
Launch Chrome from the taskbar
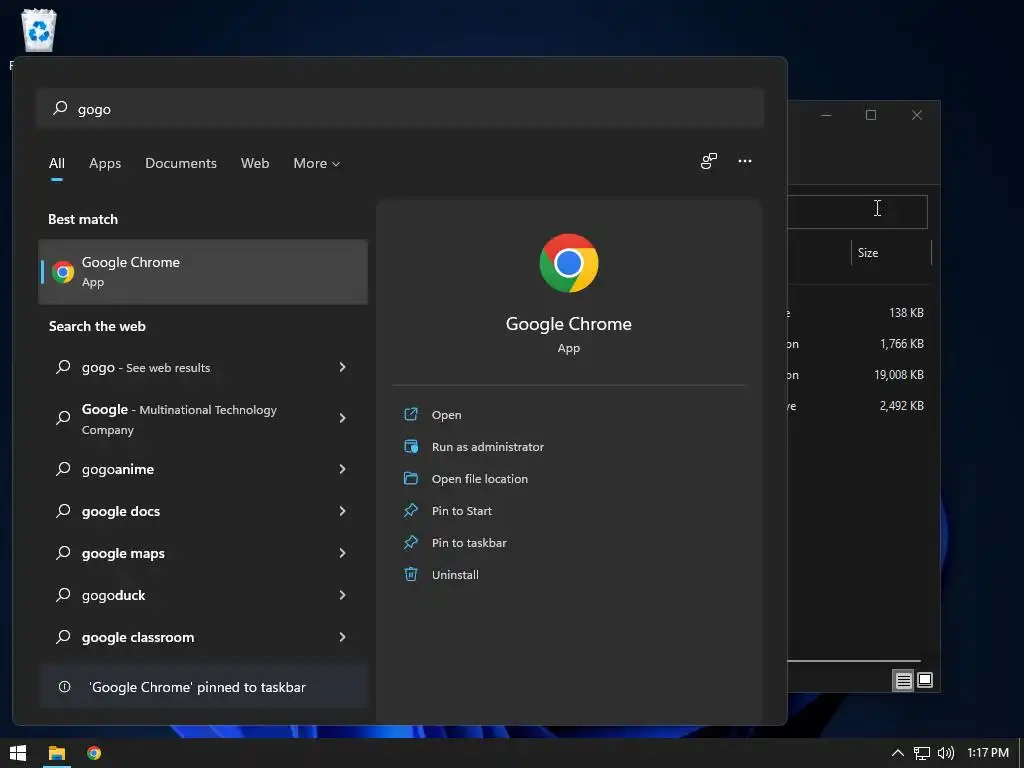94,753
